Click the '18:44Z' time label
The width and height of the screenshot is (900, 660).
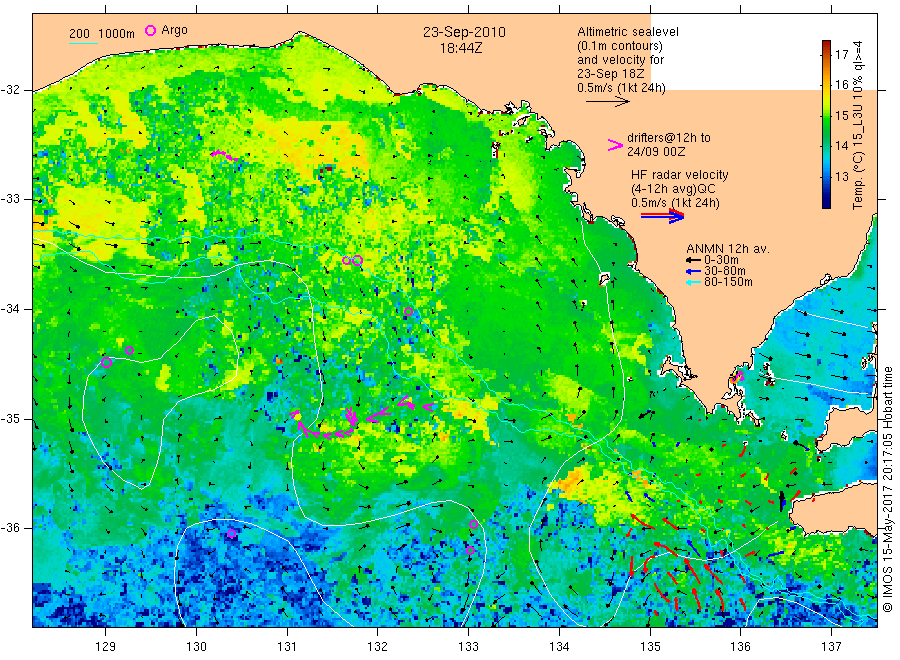click(x=461, y=48)
